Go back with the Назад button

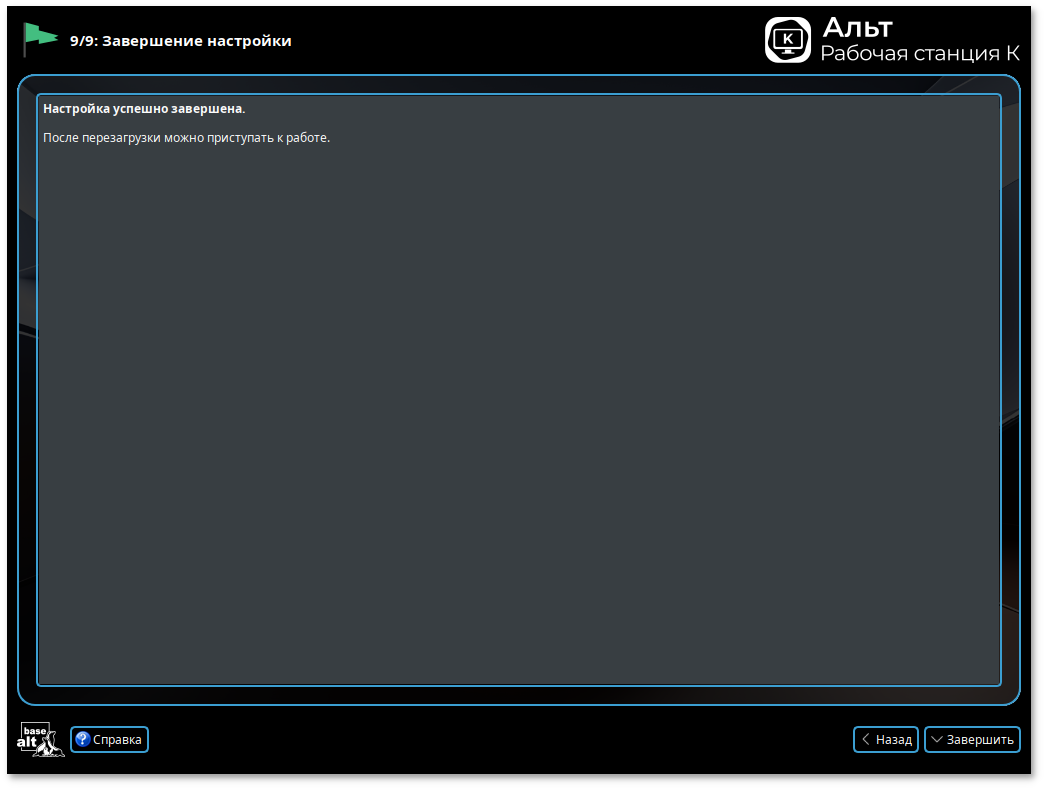pyautogui.click(x=886, y=740)
